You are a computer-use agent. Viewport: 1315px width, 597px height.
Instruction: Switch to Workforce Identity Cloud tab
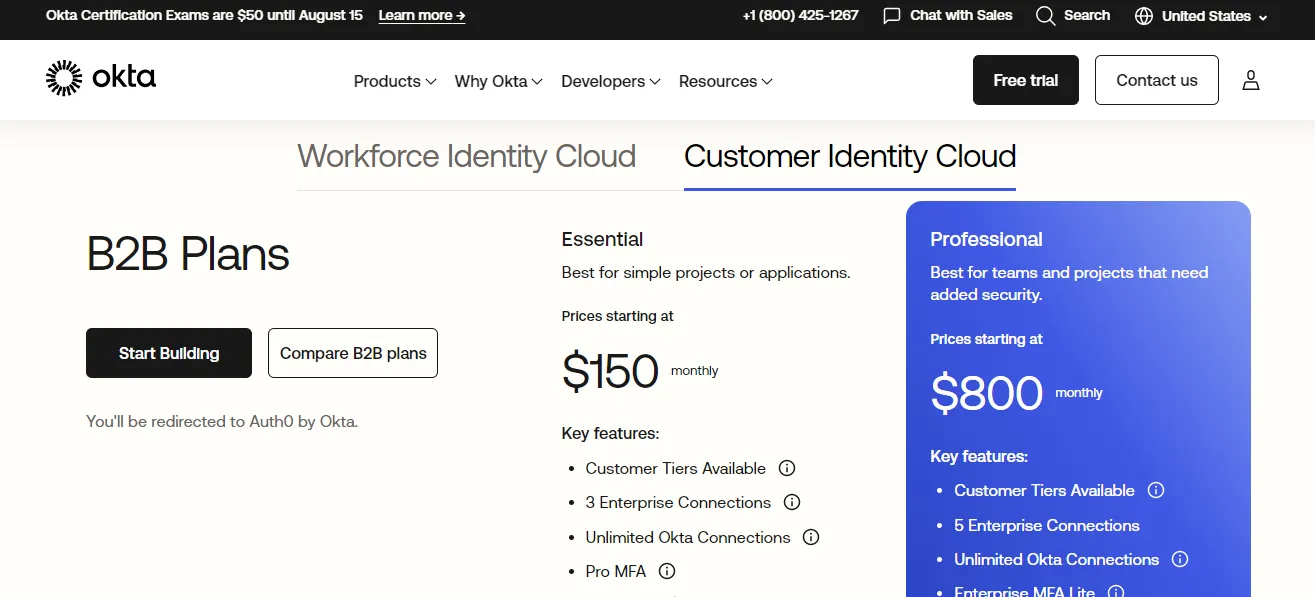click(x=467, y=156)
